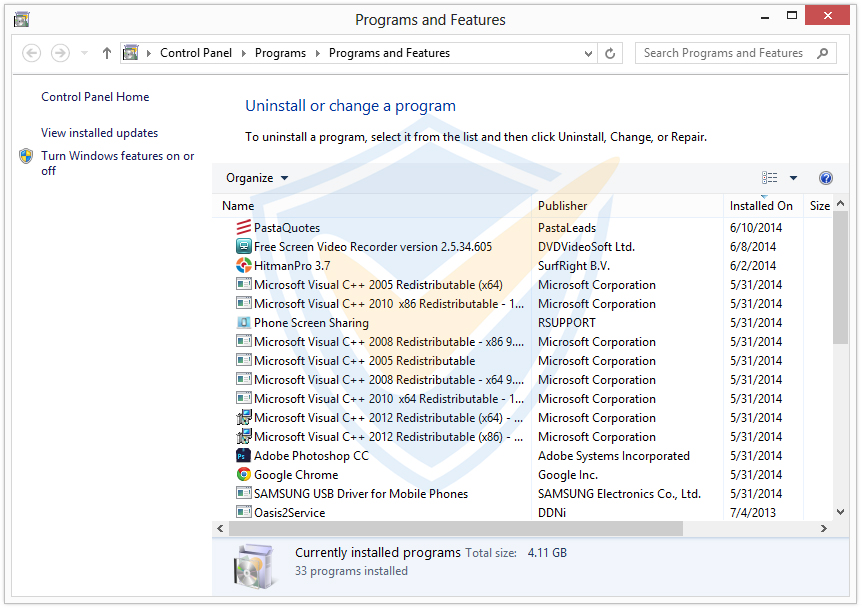Open address bar history dropdown

coord(588,53)
